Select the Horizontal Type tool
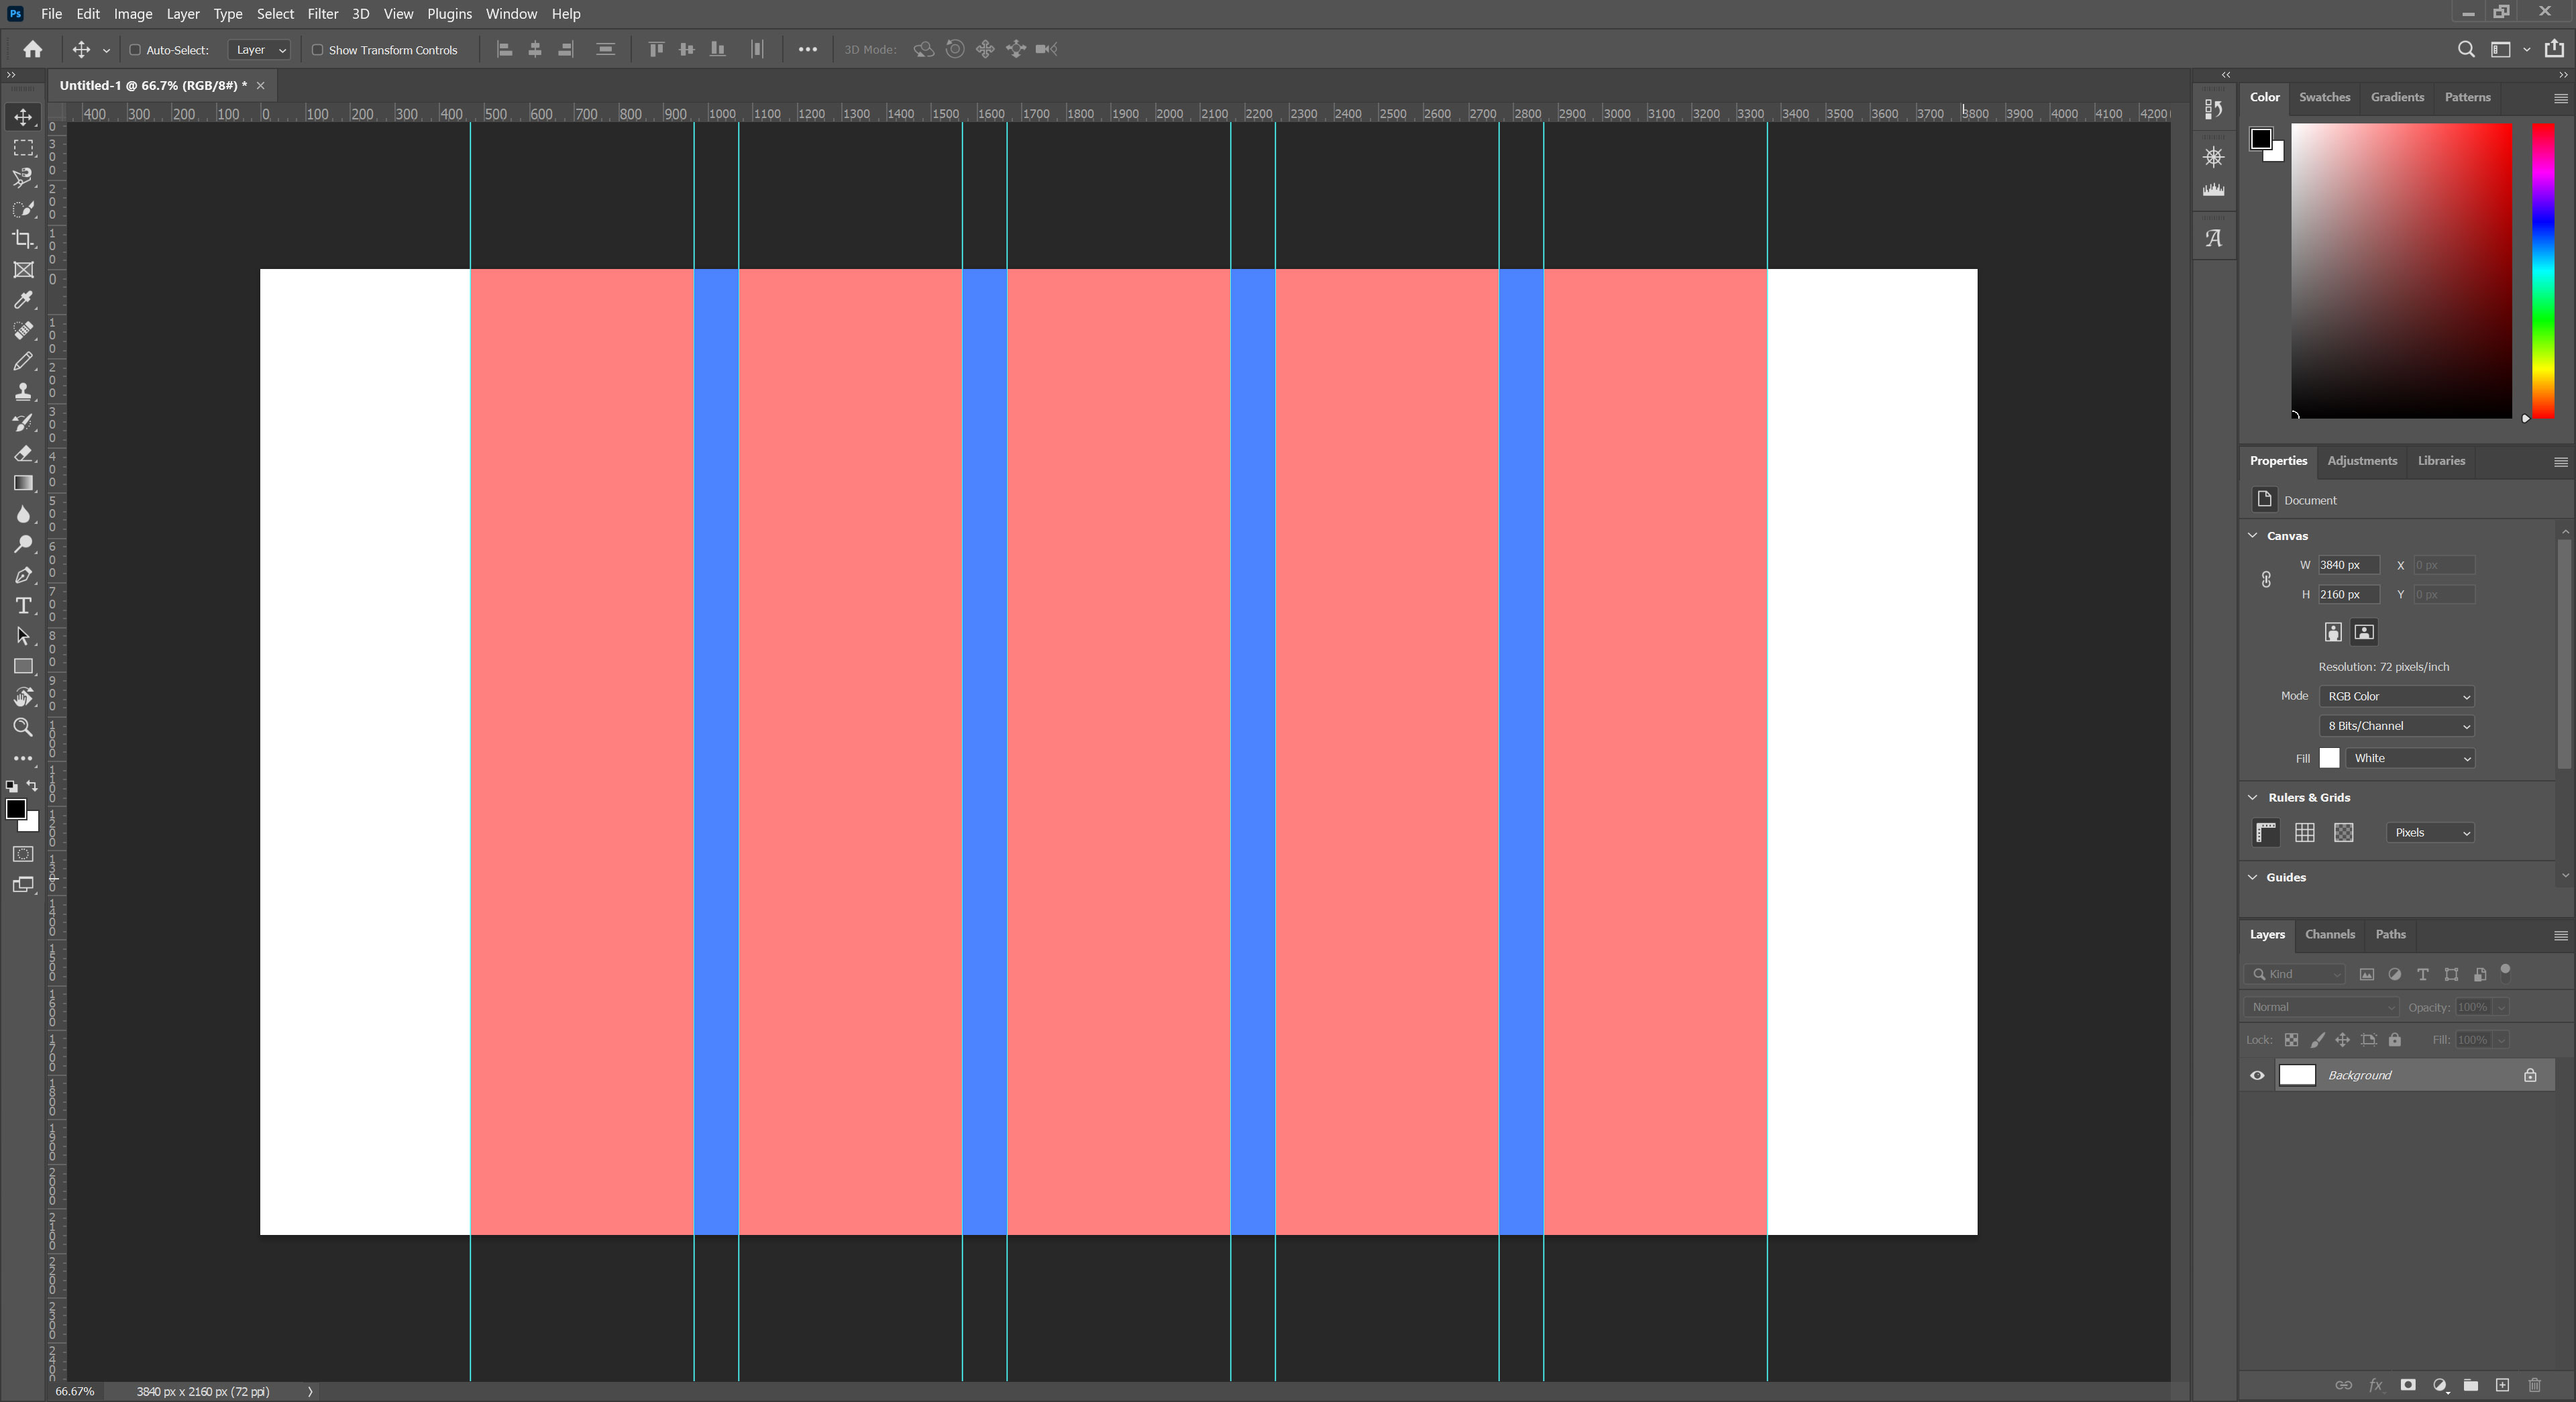Image resolution: width=2576 pixels, height=1402 pixels. (23, 606)
